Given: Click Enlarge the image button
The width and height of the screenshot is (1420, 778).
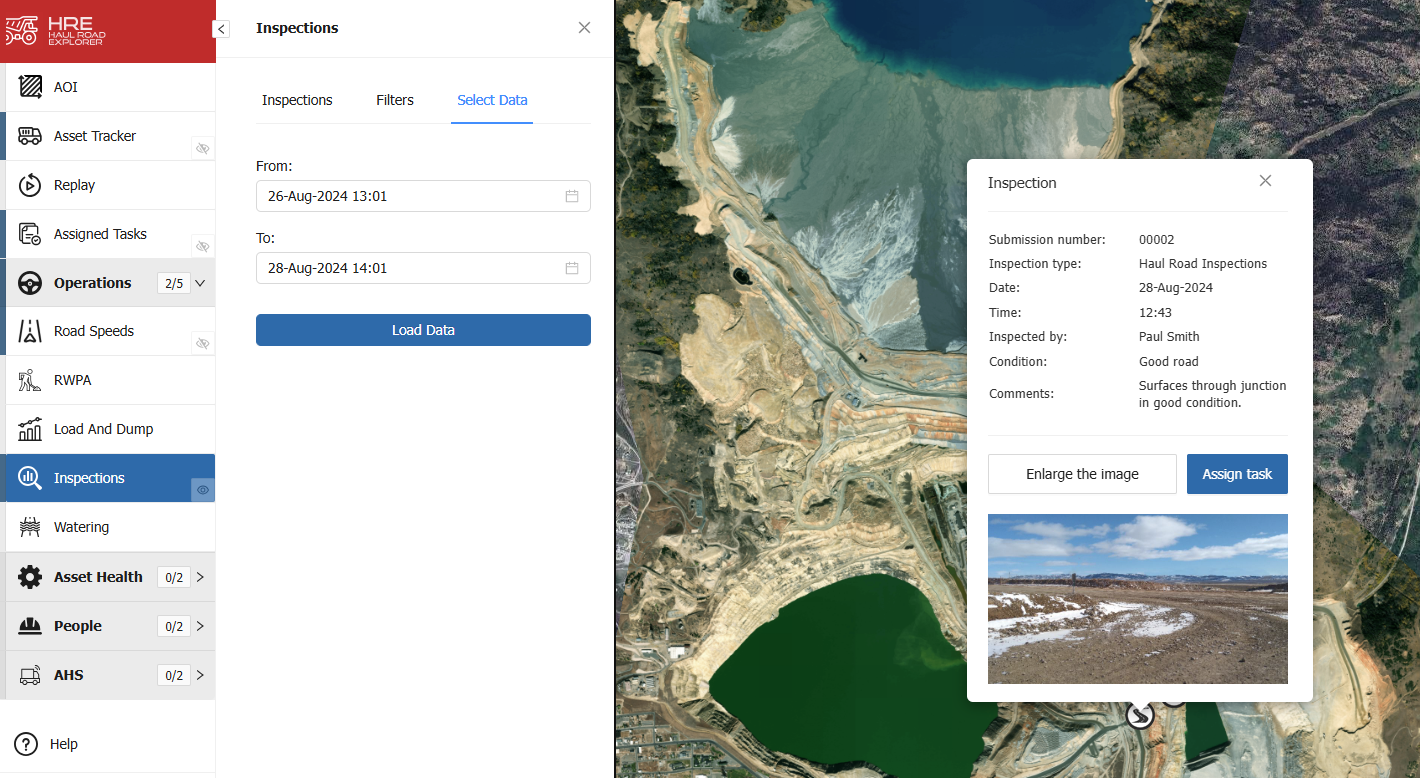Looking at the screenshot, I should point(1082,474).
